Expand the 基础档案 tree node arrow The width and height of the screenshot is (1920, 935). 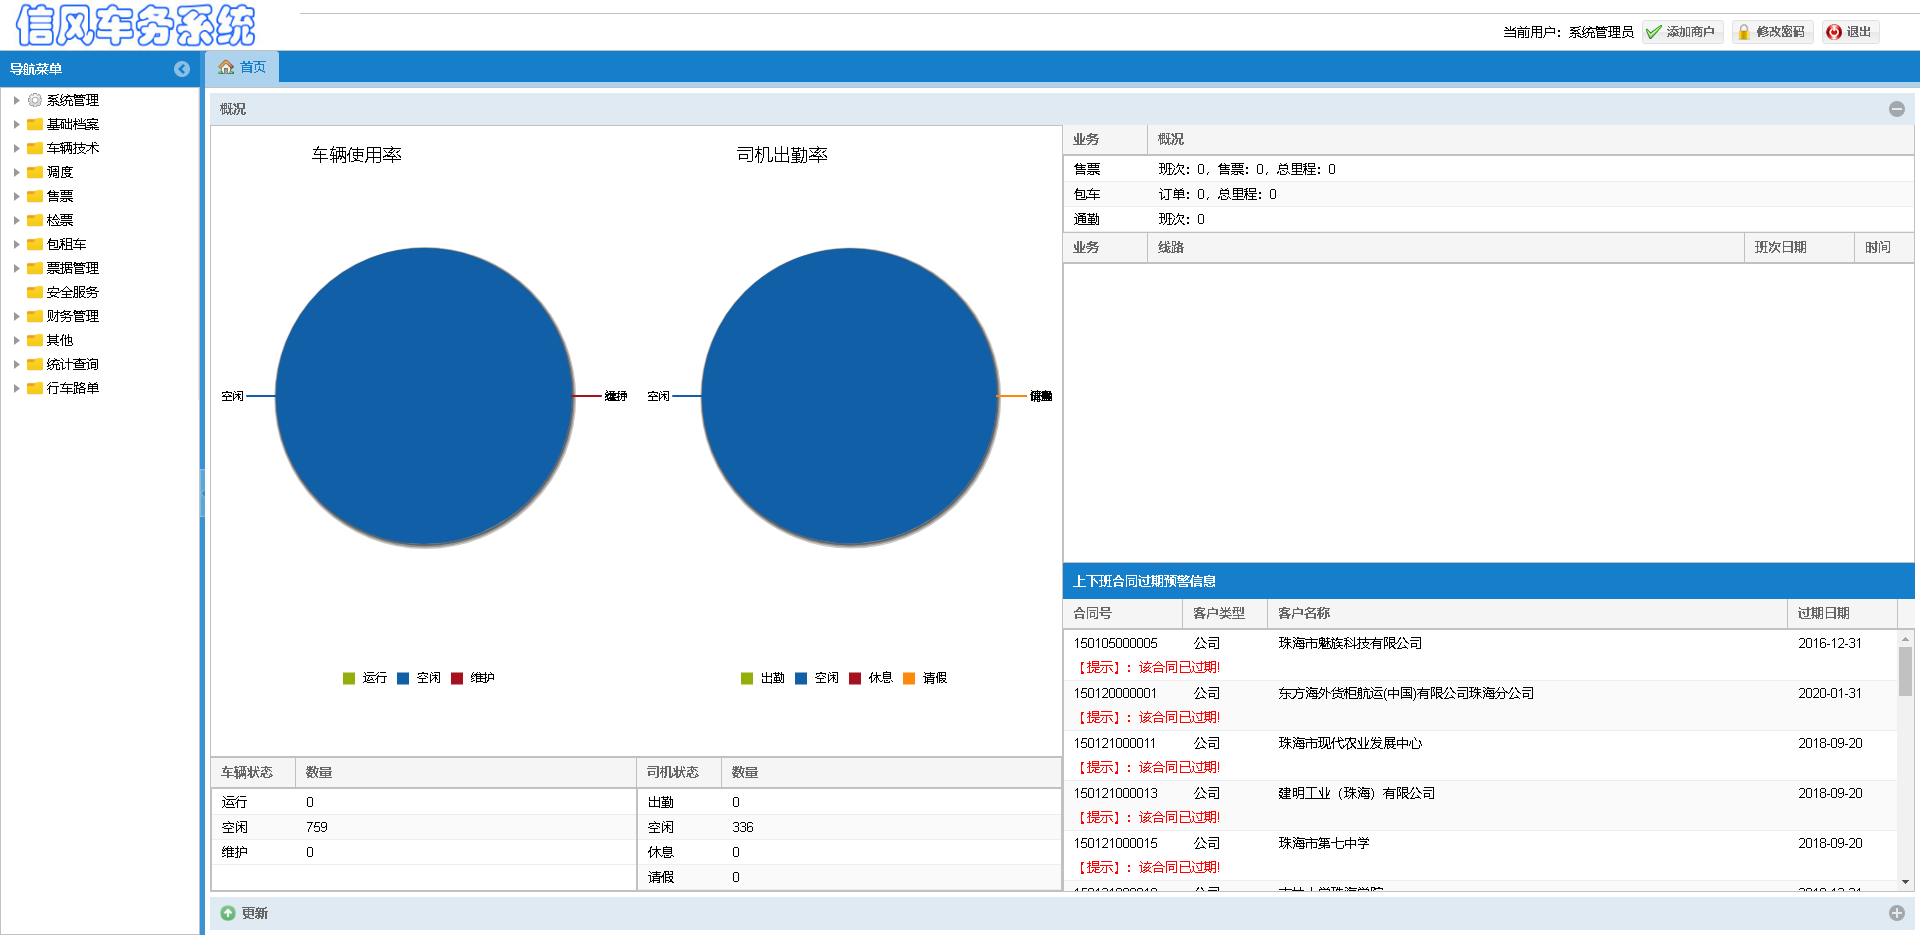16,124
